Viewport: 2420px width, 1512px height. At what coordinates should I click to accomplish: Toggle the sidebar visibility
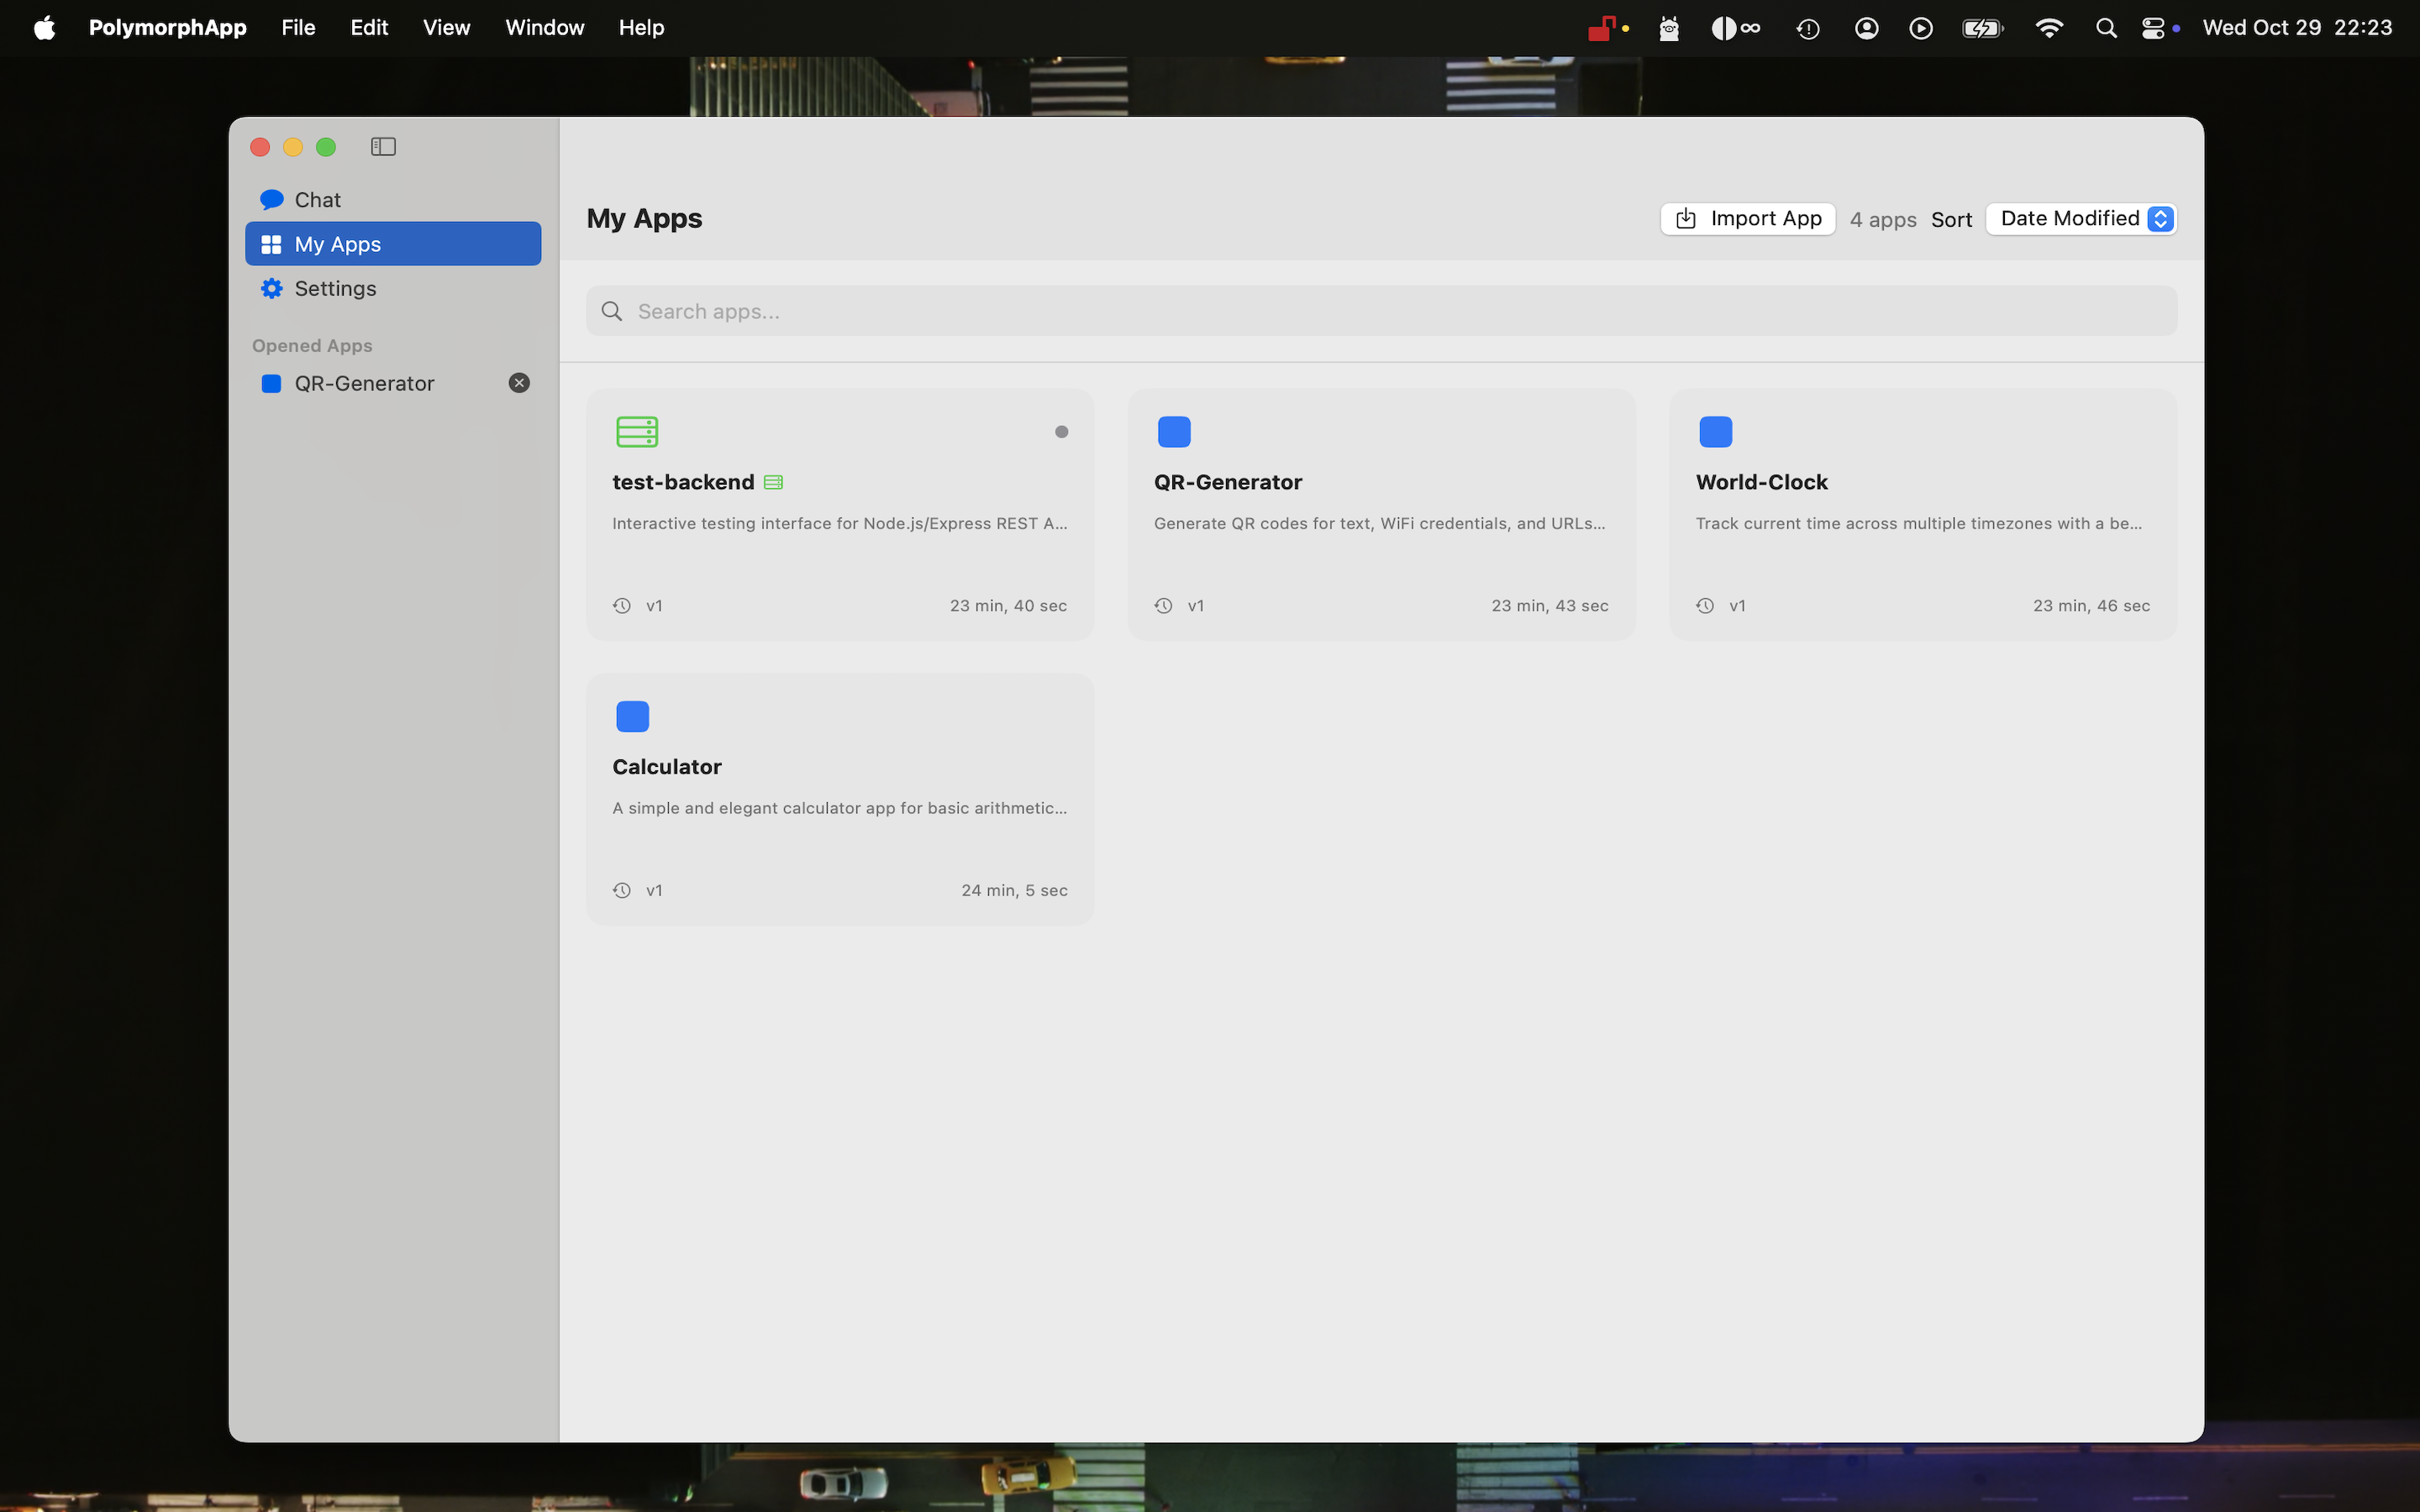pyautogui.click(x=383, y=146)
